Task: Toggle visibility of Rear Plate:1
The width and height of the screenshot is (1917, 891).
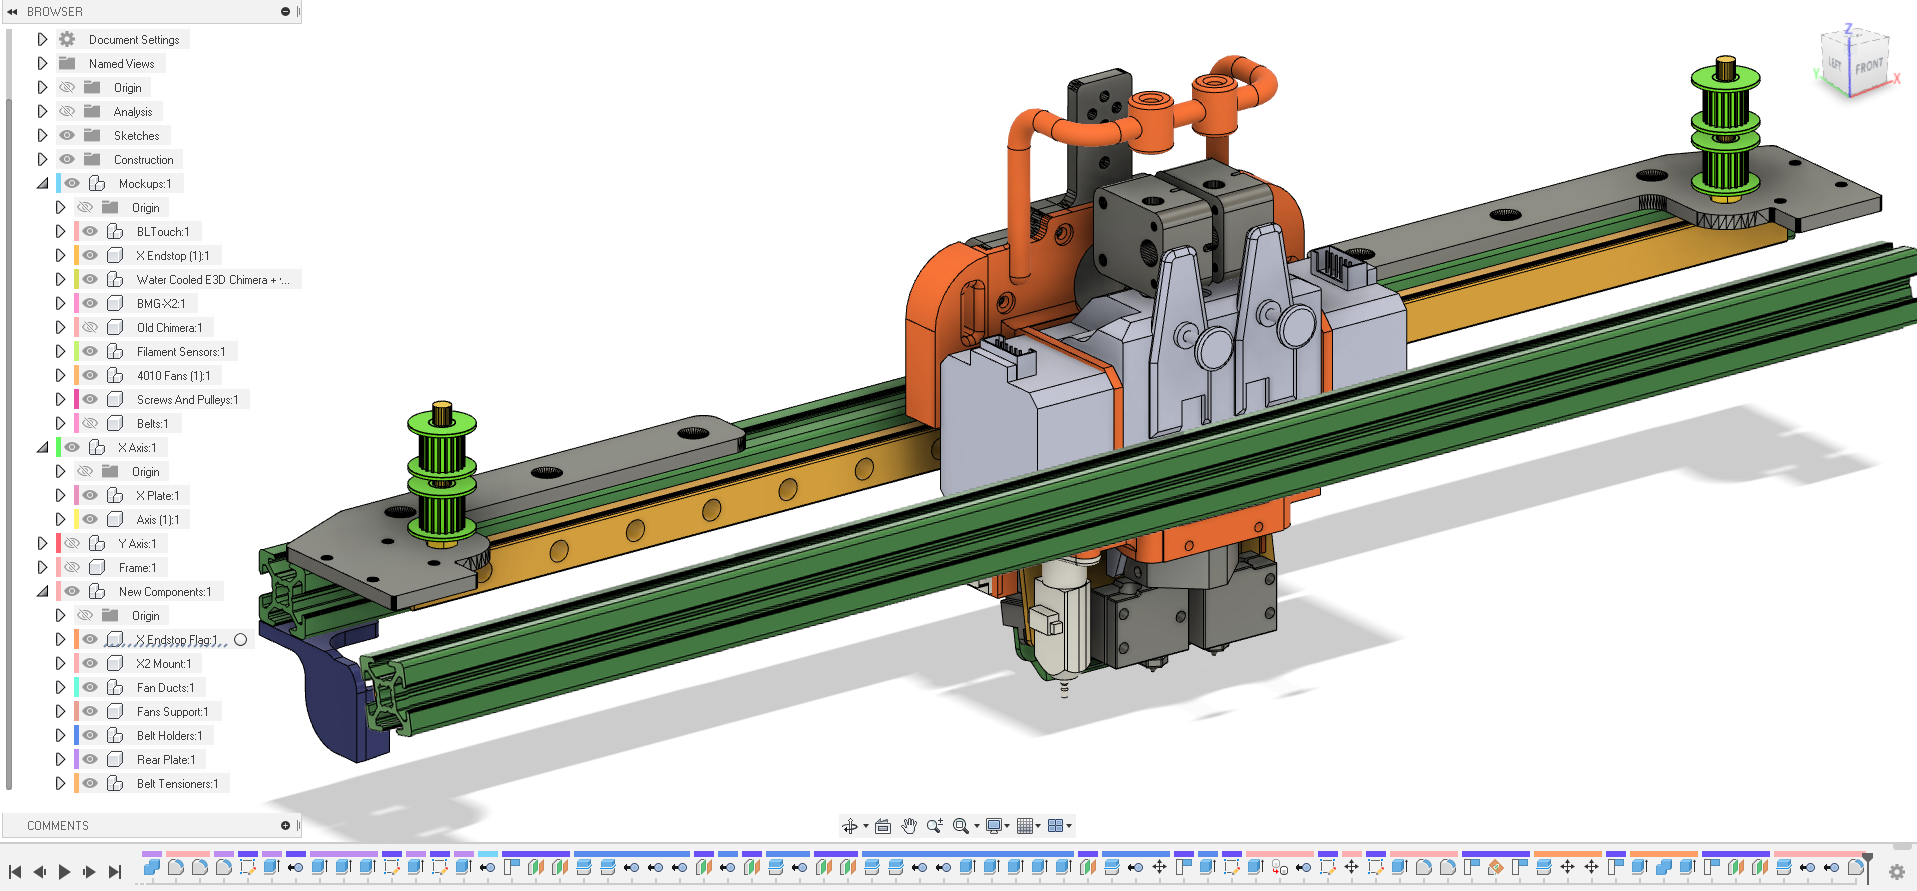Action: 90,760
